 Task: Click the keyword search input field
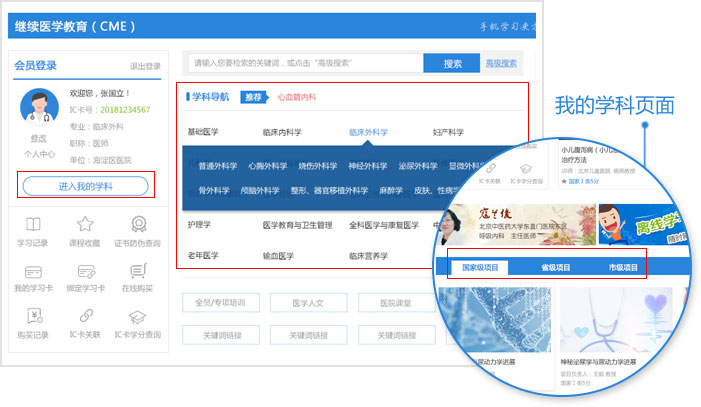coord(305,63)
